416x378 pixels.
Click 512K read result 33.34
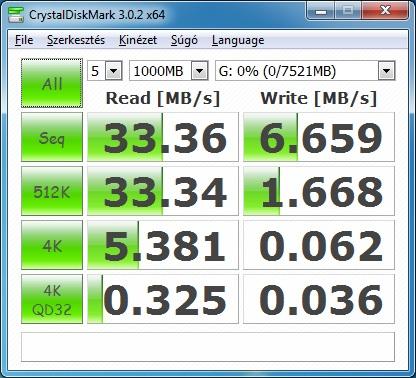click(163, 191)
